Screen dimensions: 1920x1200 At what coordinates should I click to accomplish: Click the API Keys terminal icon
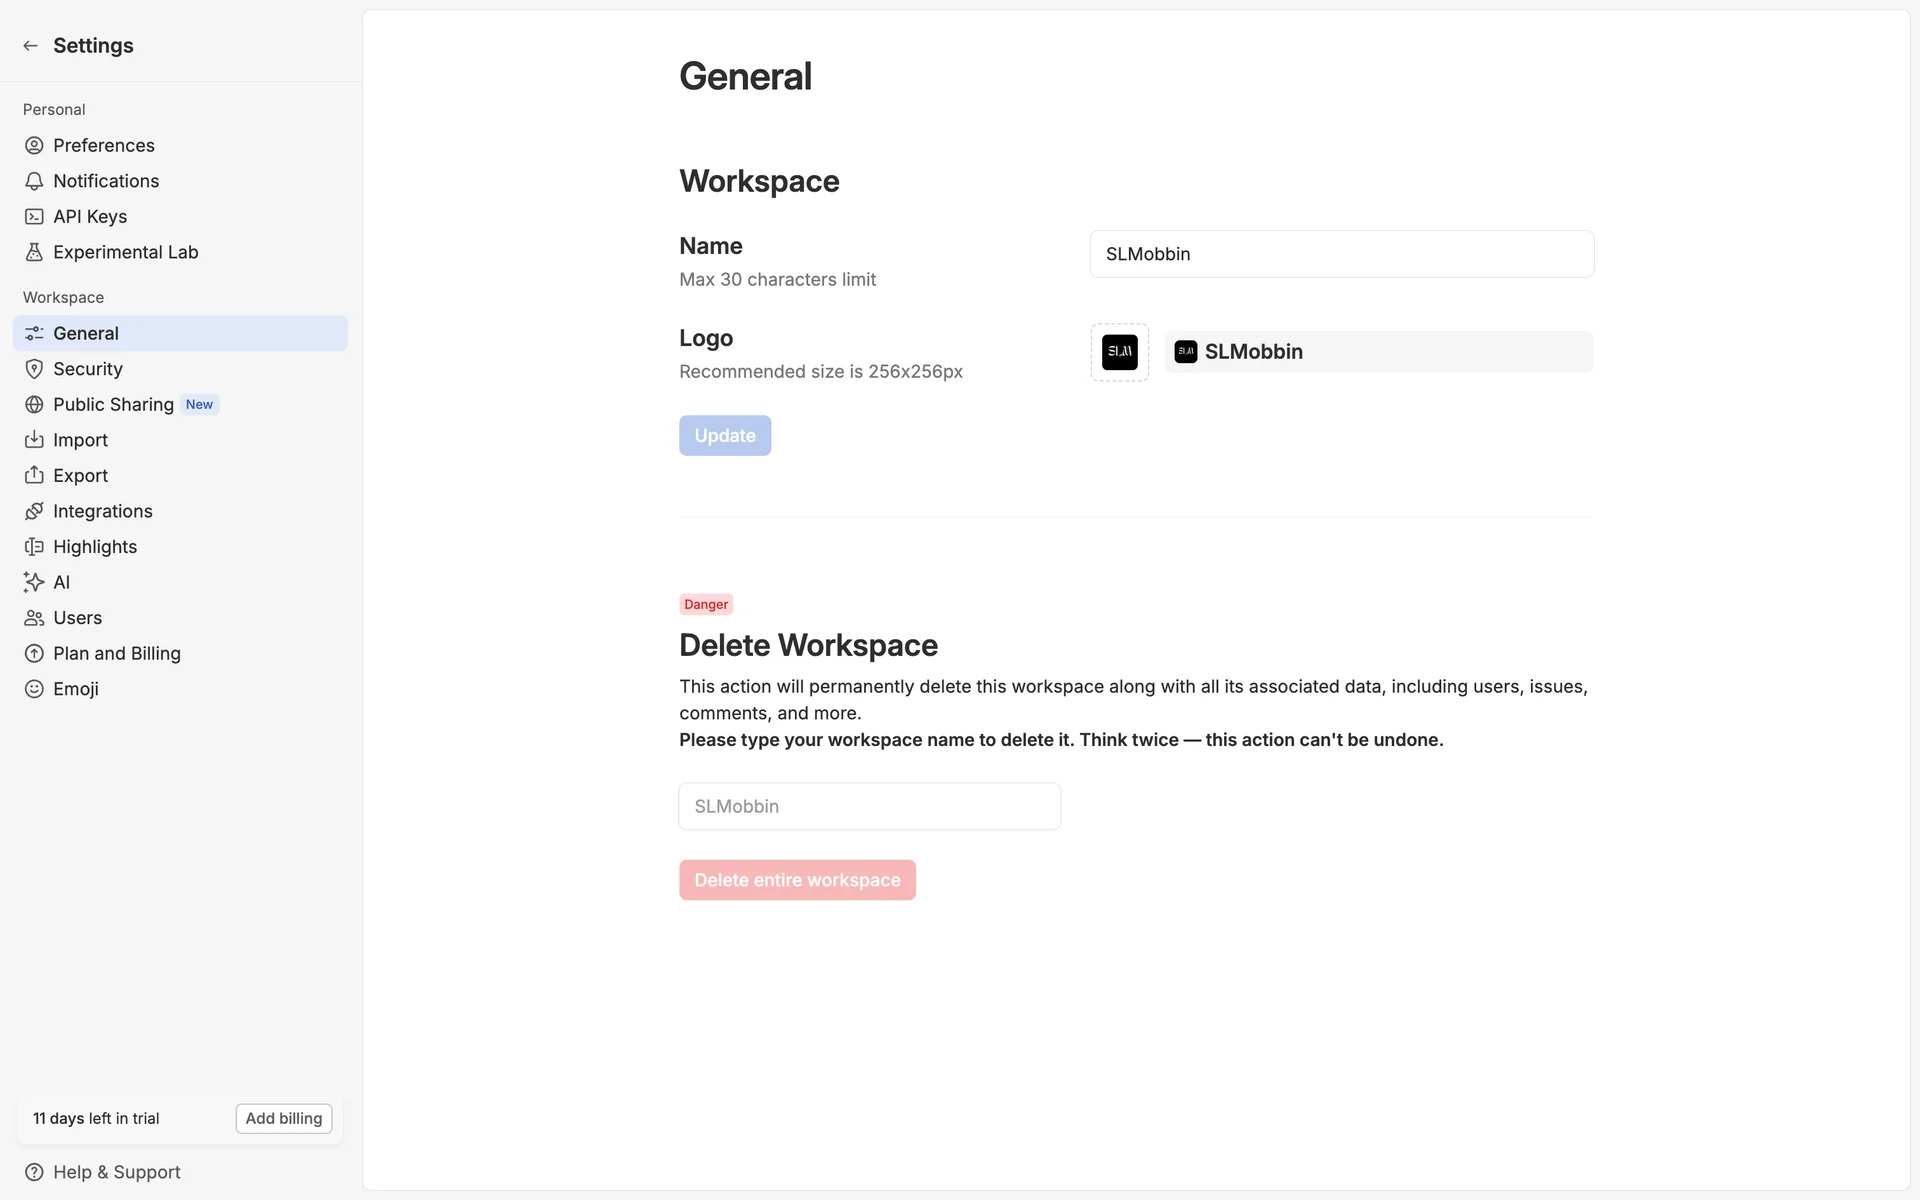coord(34,217)
